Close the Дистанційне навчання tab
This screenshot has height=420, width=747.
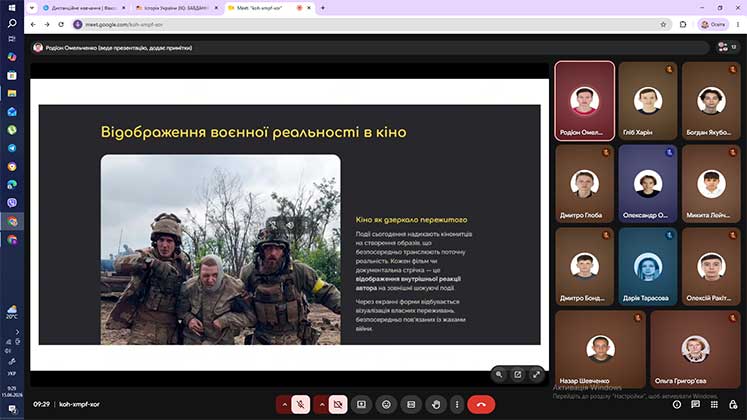[124, 8]
